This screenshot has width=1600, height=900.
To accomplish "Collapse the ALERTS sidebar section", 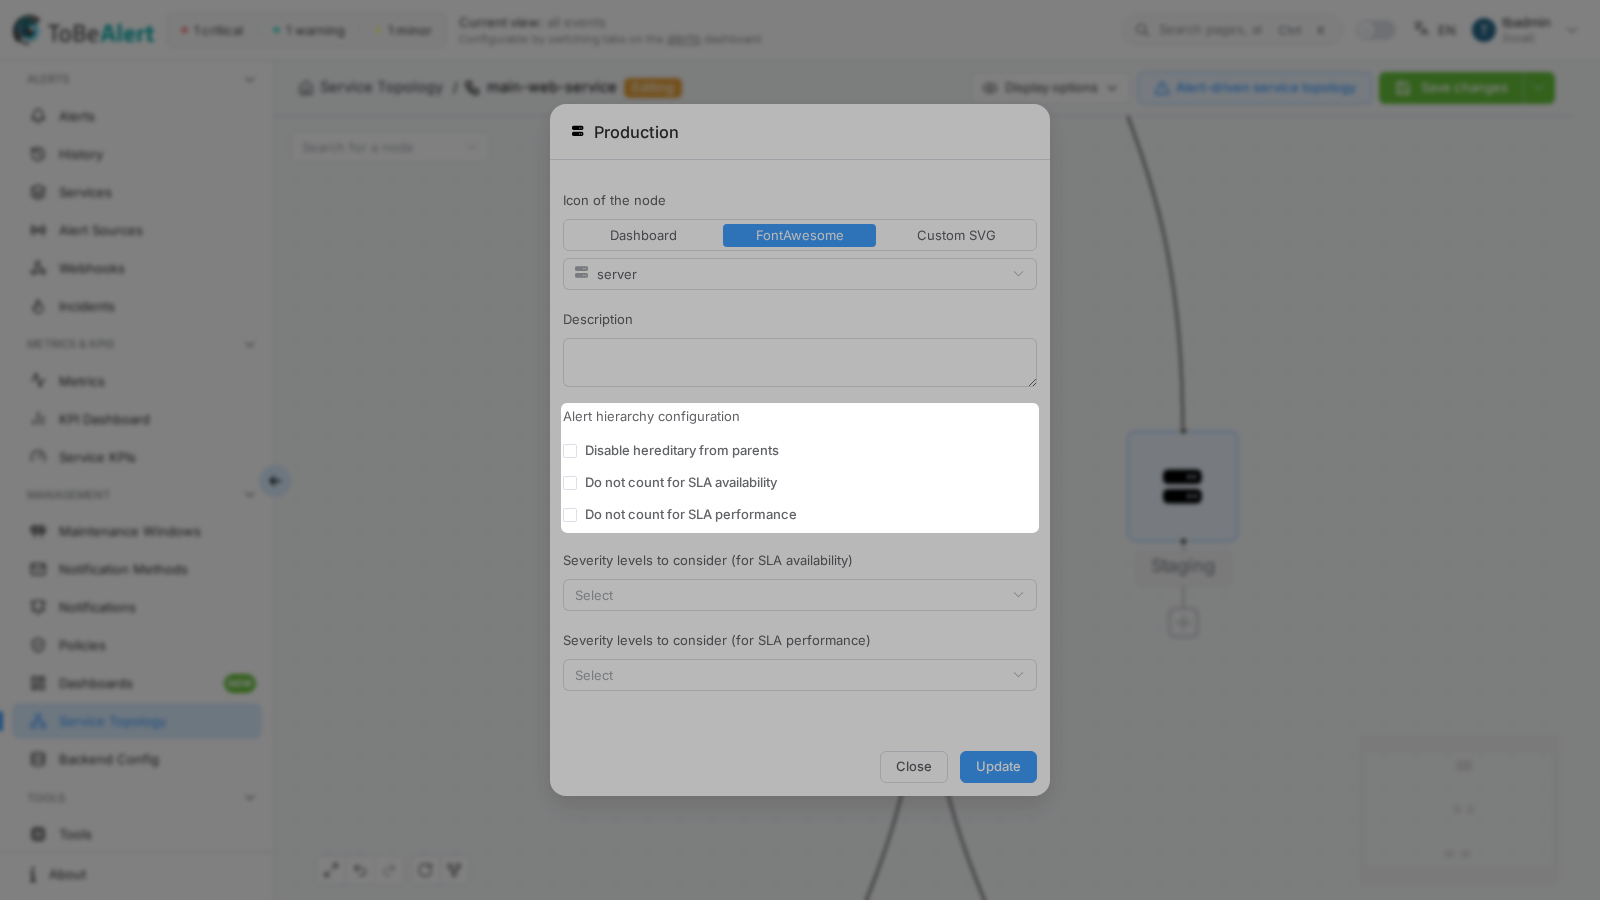I will [x=250, y=79].
